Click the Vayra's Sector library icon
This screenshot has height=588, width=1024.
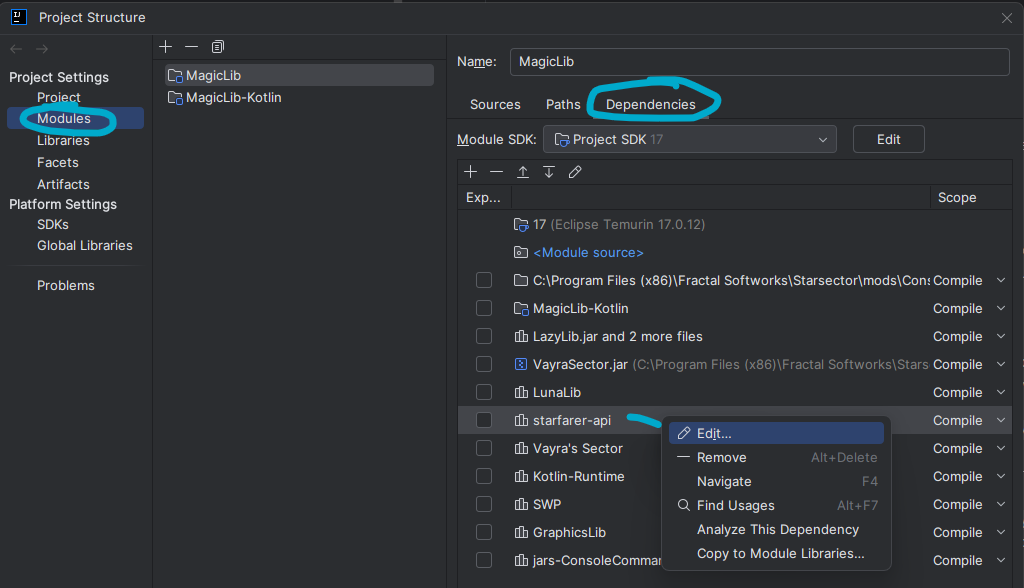(520, 448)
